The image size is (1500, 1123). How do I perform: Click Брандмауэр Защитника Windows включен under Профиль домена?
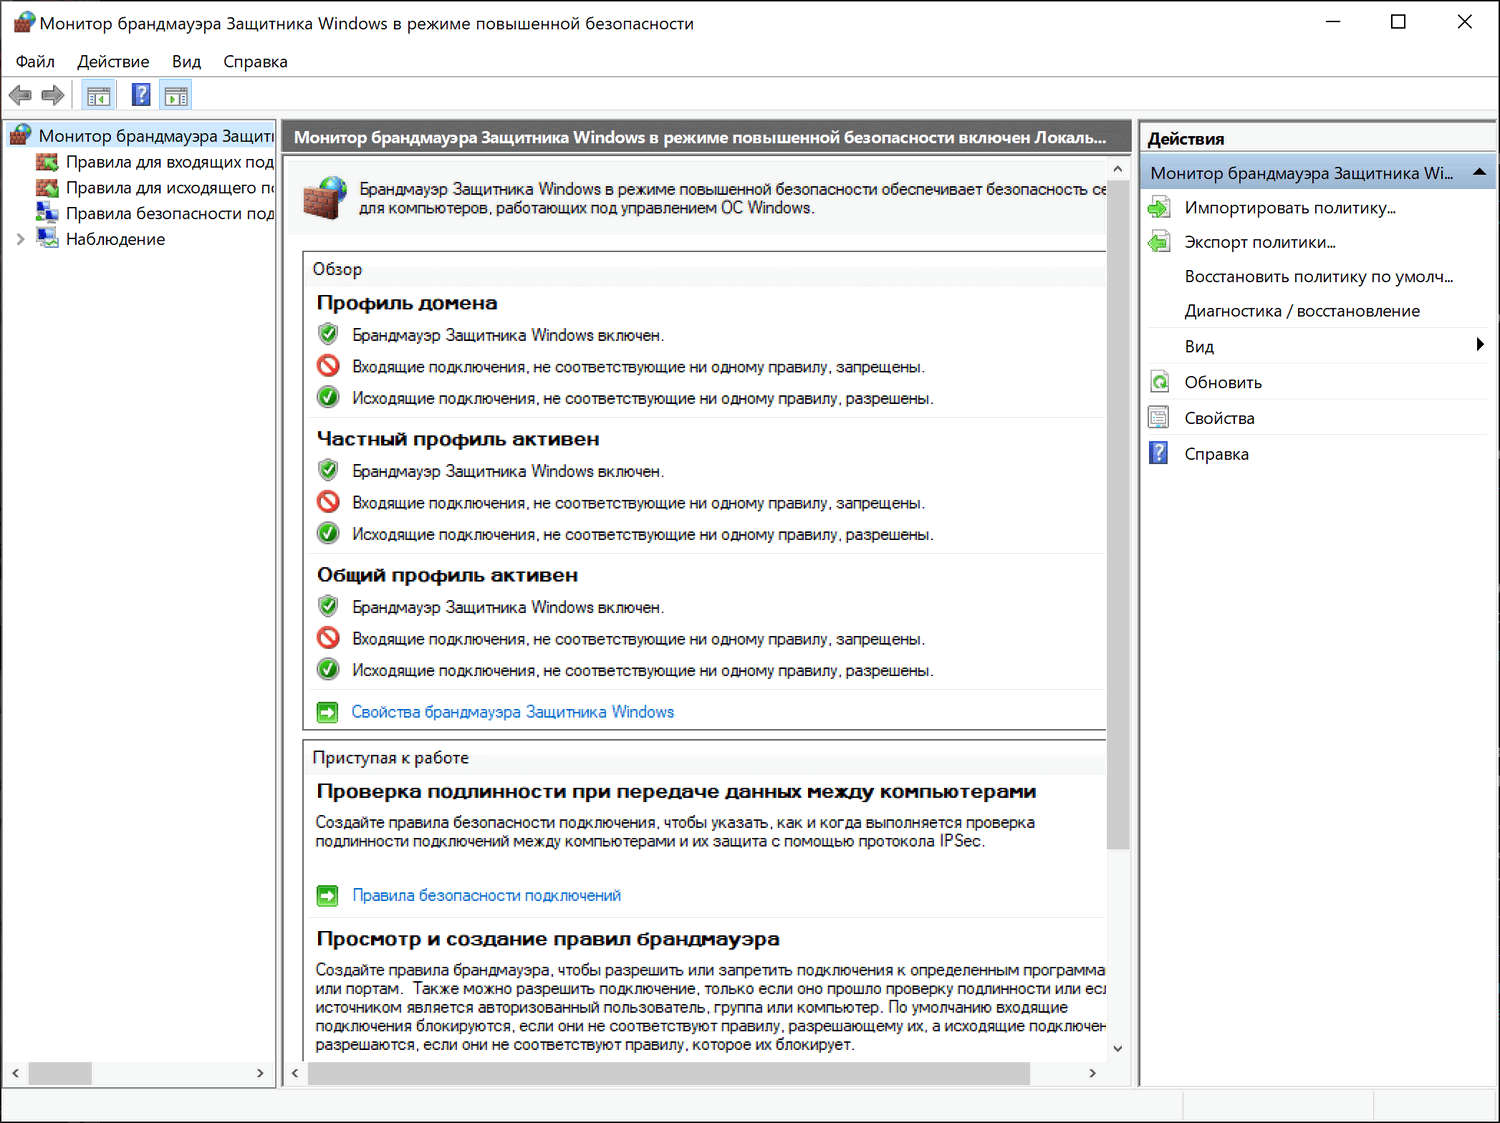tap(508, 335)
